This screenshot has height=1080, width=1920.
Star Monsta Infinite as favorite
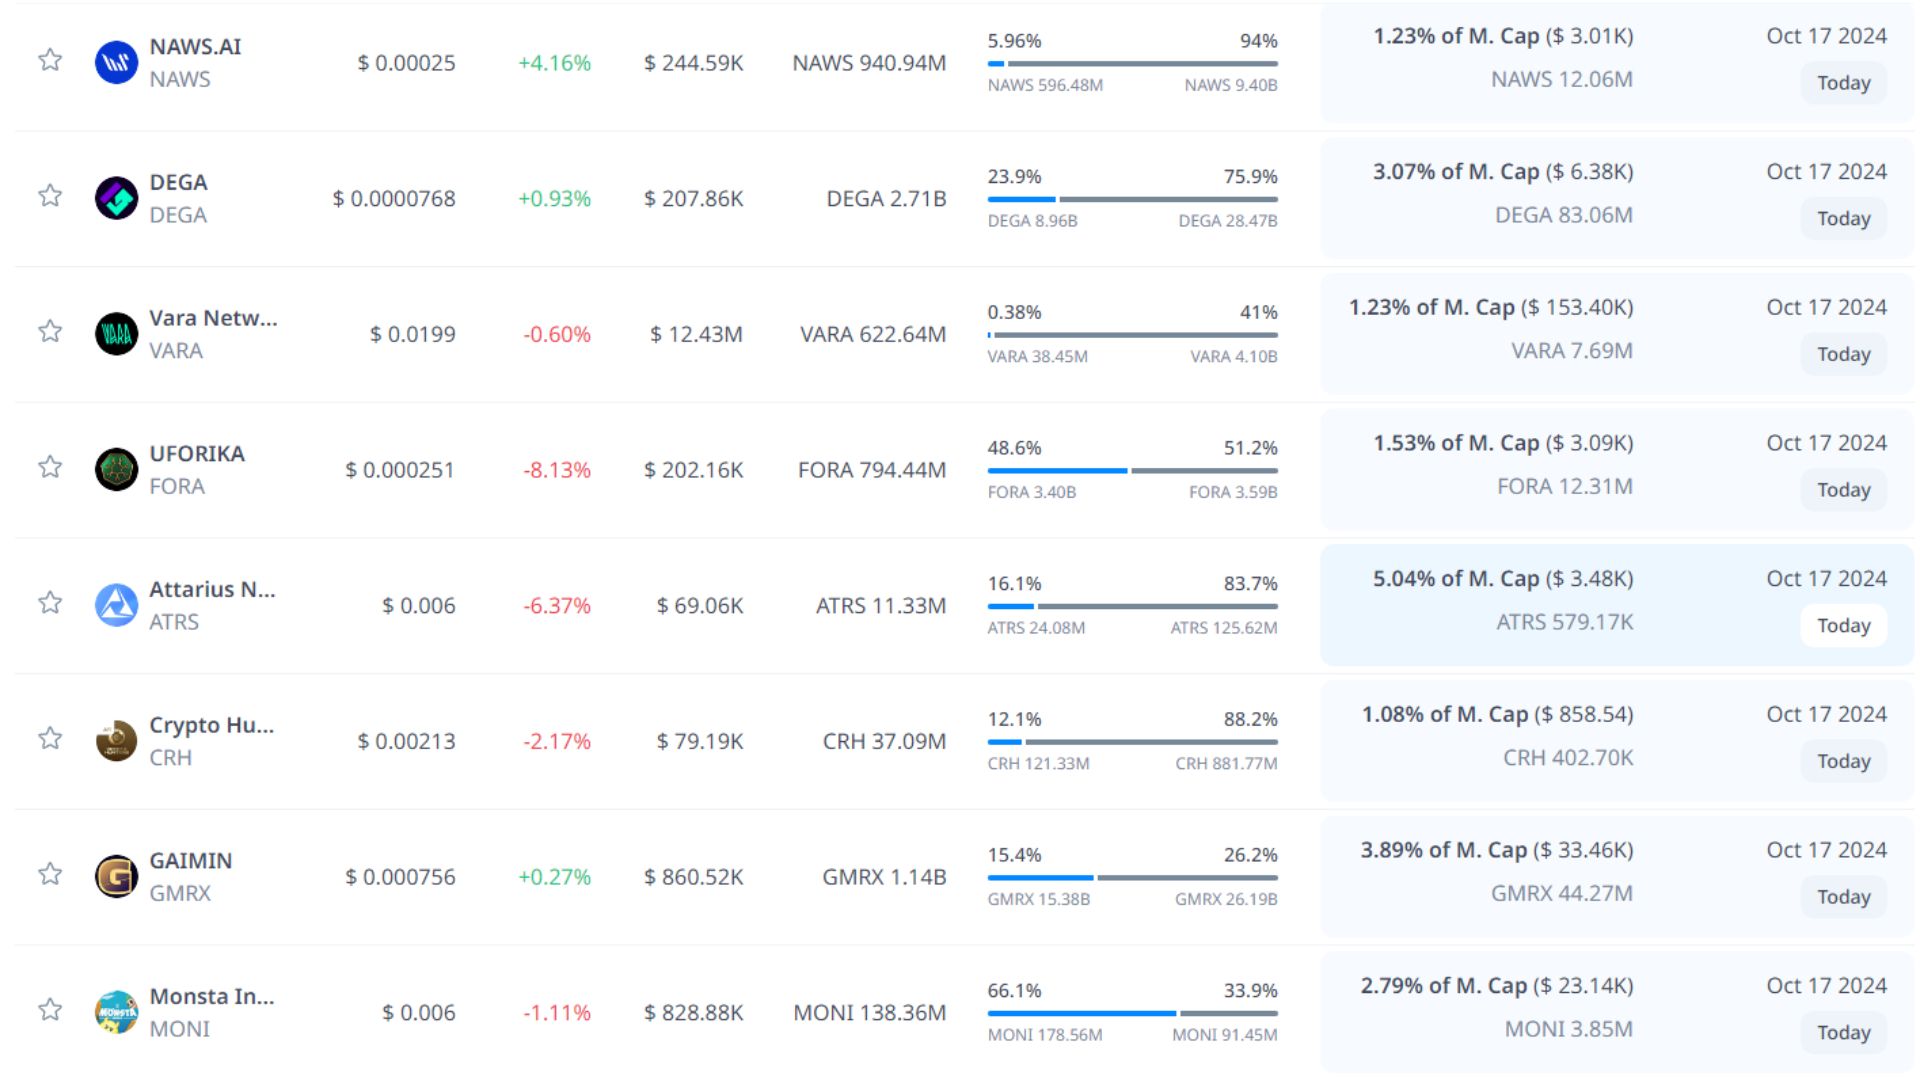[x=50, y=1010]
